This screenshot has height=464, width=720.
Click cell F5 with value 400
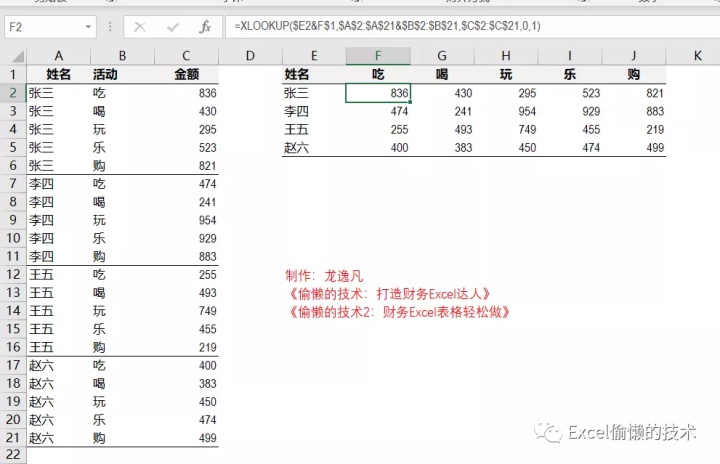pos(378,147)
